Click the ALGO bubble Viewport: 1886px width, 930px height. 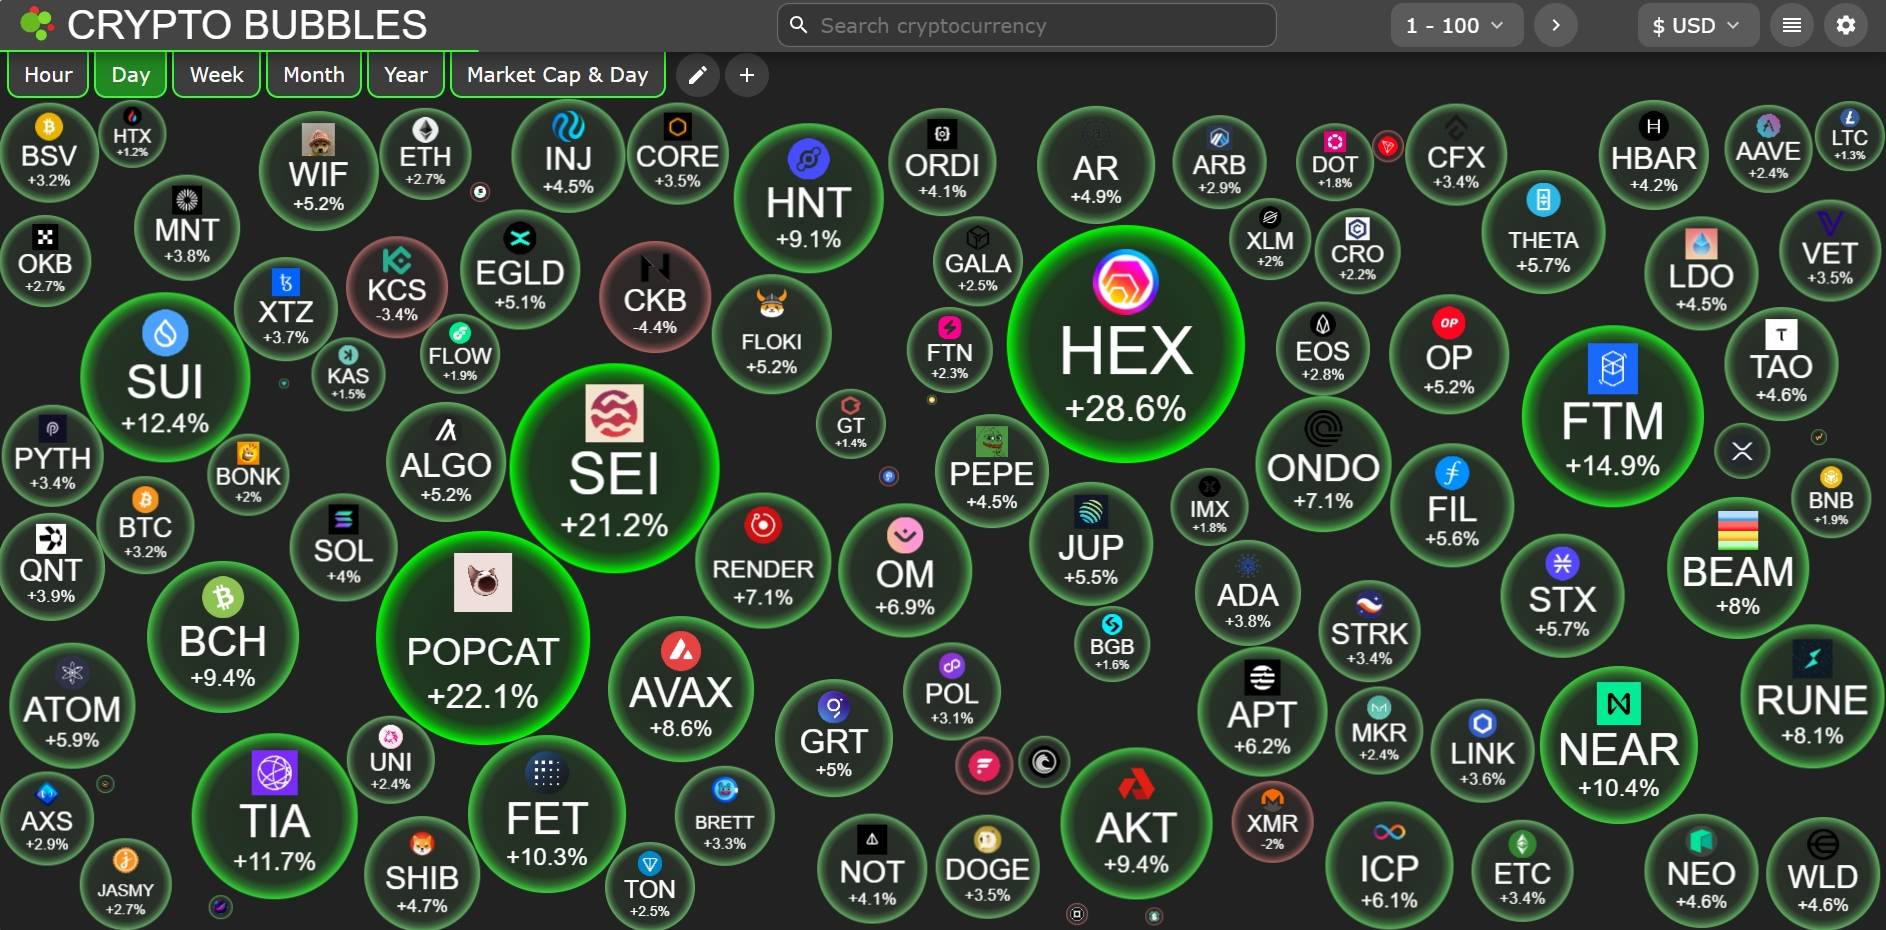pos(446,462)
